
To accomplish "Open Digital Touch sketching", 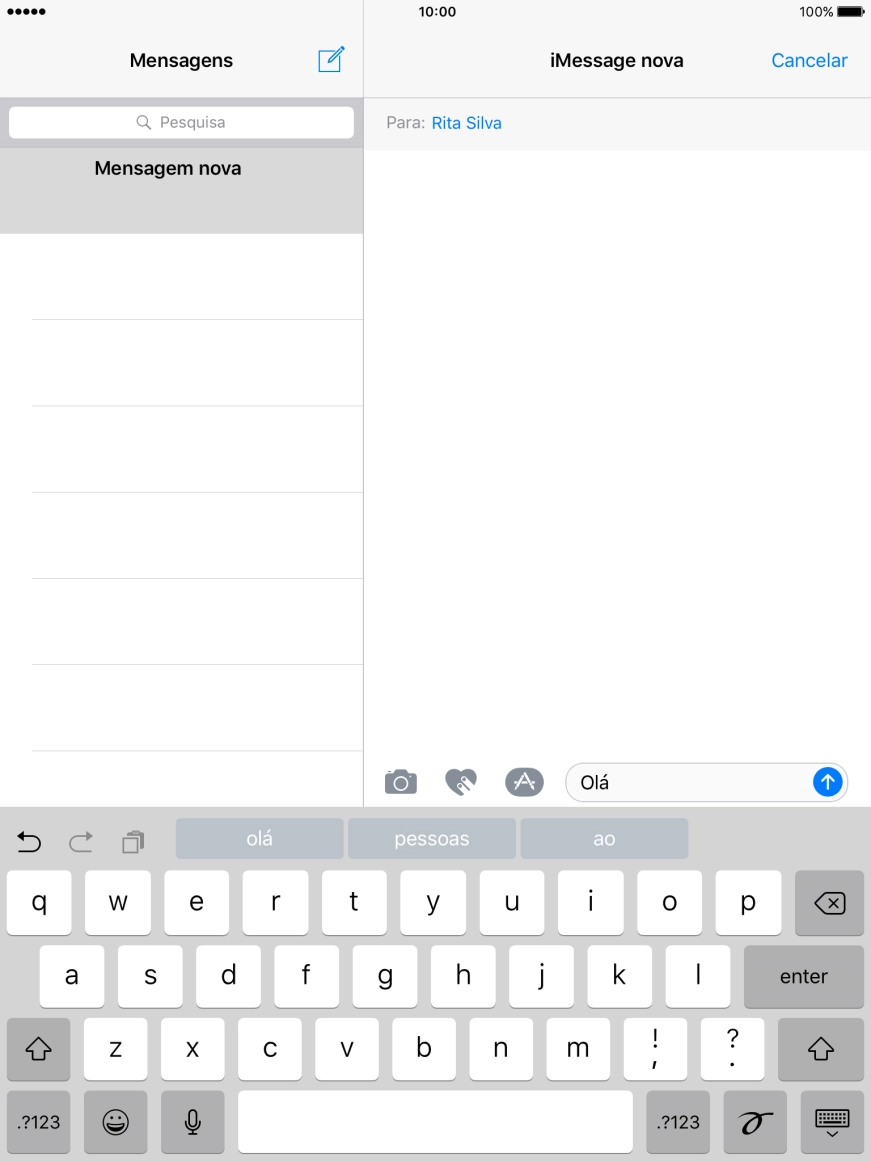I will coord(462,782).
